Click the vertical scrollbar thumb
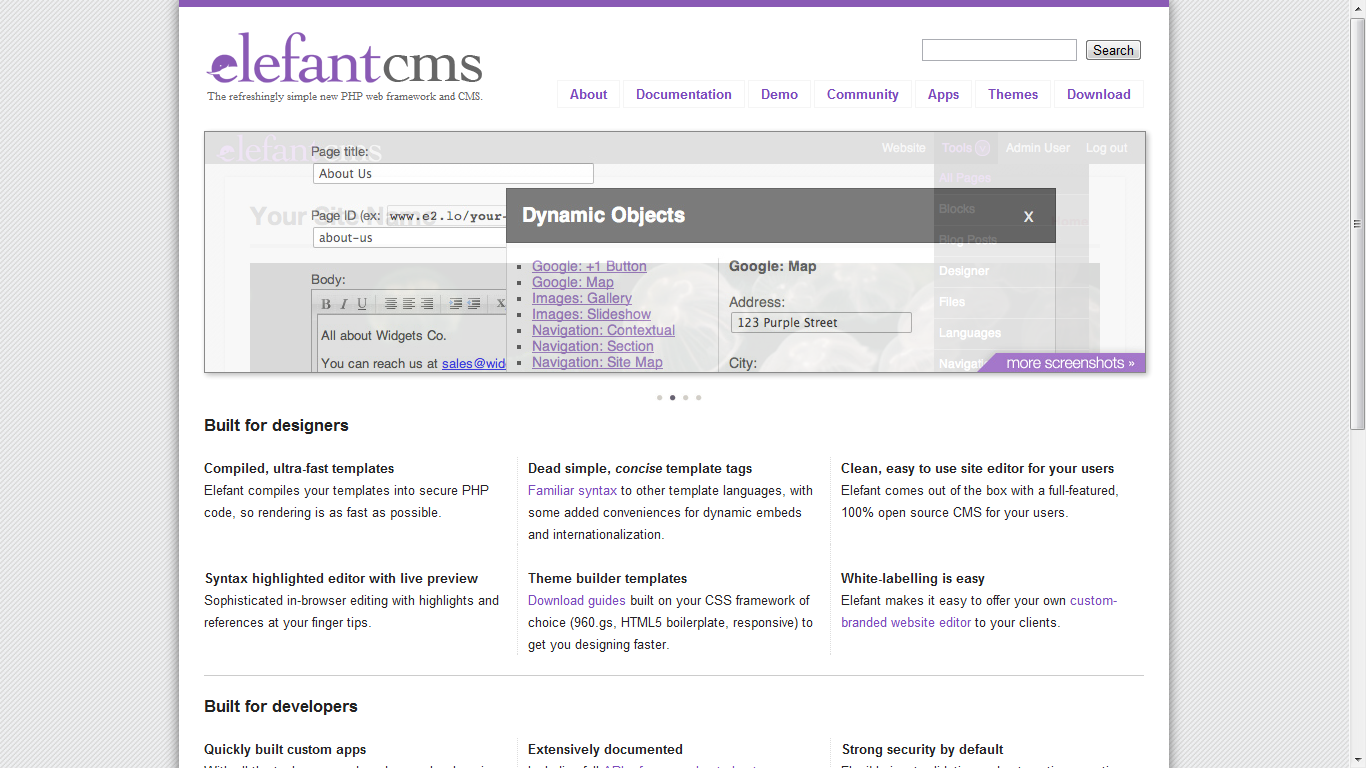This screenshot has width=1366, height=768. click(1357, 224)
